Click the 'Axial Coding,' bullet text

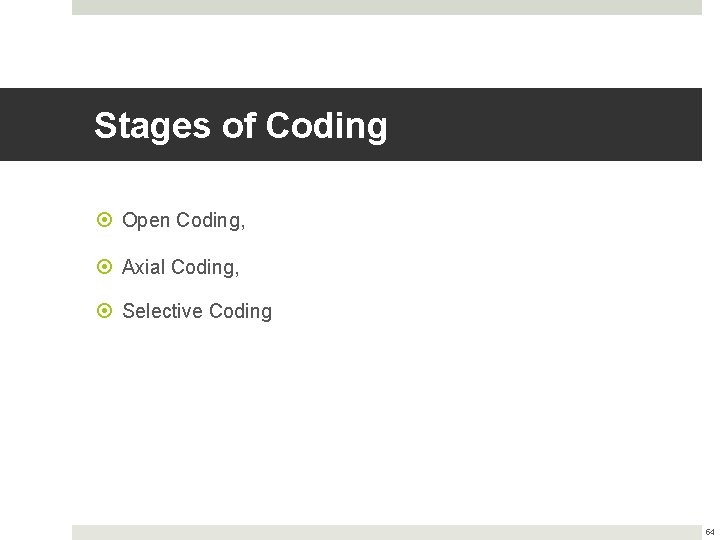coord(180,267)
